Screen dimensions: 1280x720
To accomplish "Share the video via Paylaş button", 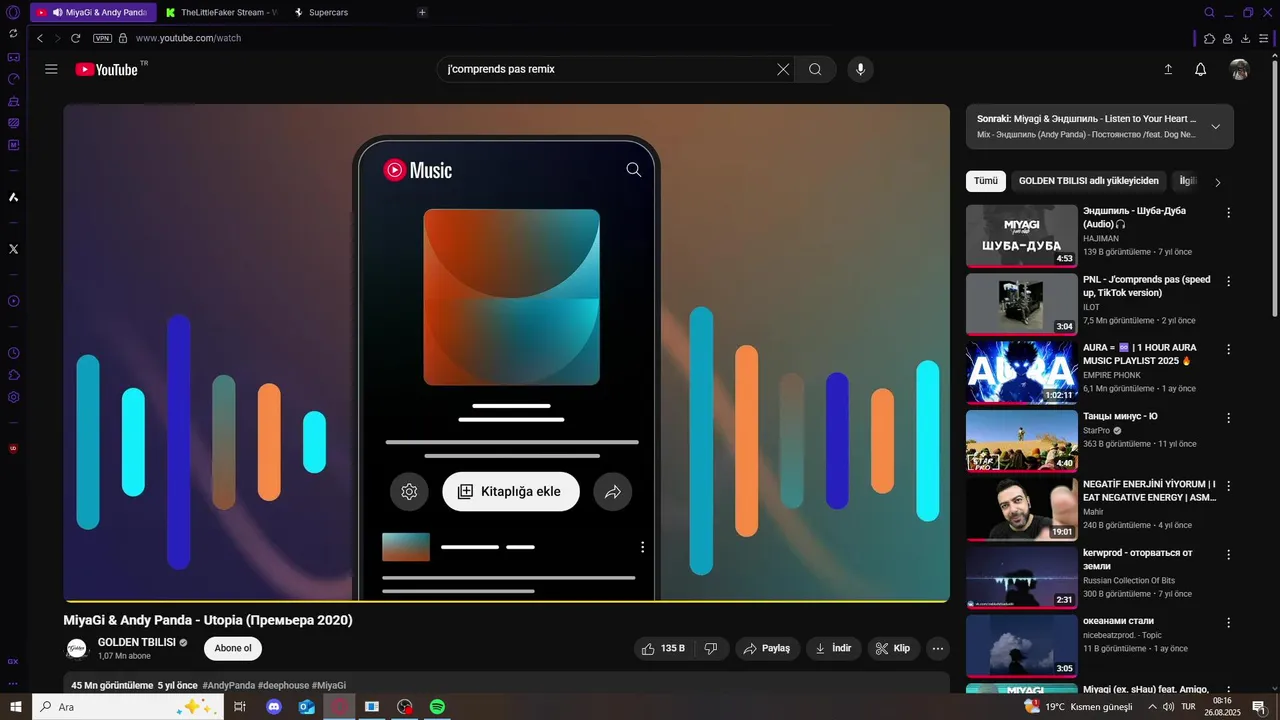I will click(767, 648).
